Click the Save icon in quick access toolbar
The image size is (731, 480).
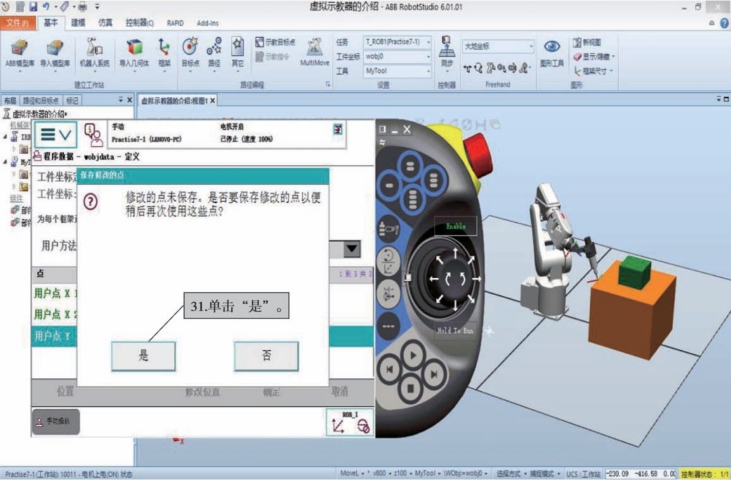point(33,7)
